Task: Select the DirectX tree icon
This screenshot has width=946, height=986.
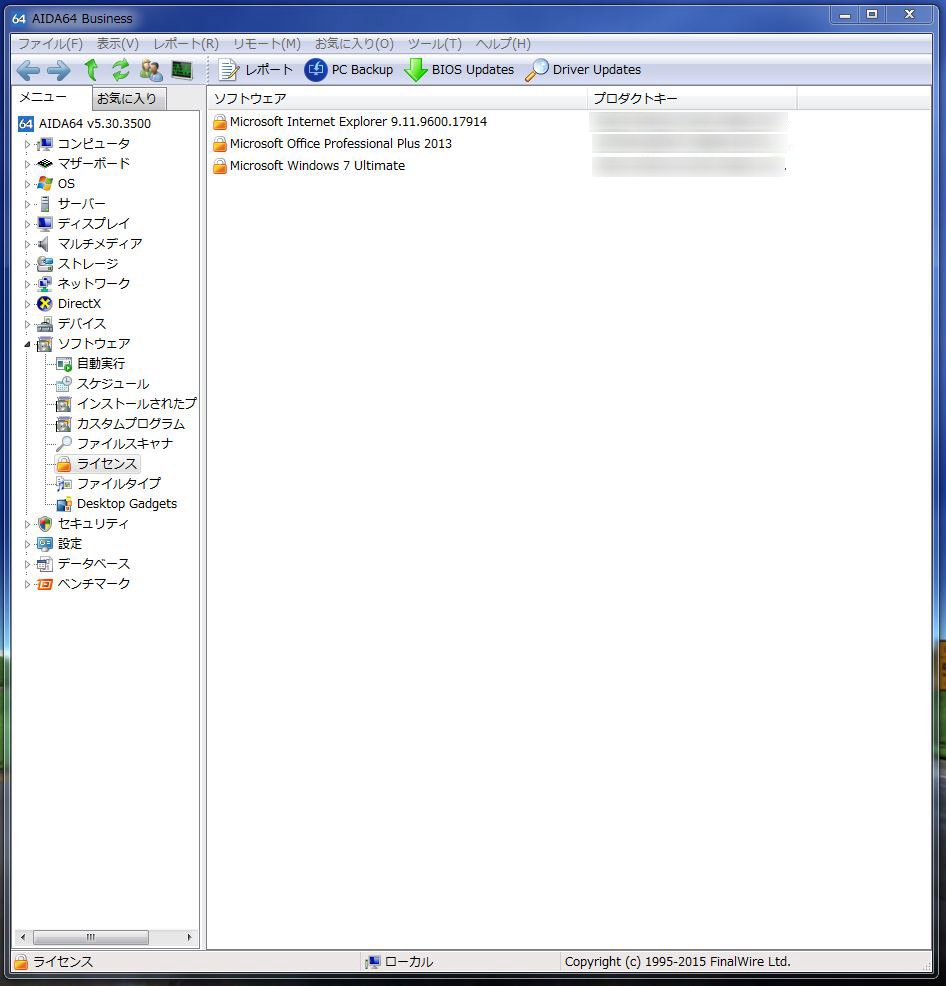Action: coord(45,304)
